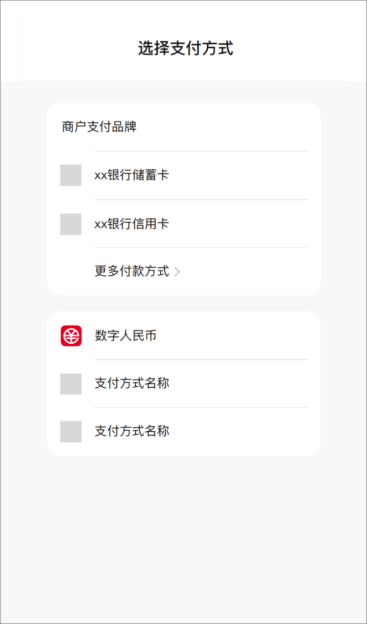The height and width of the screenshot is (624, 367).
Task: Expand the chevron arrow after 更多付款方式
Action: (x=177, y=272)
